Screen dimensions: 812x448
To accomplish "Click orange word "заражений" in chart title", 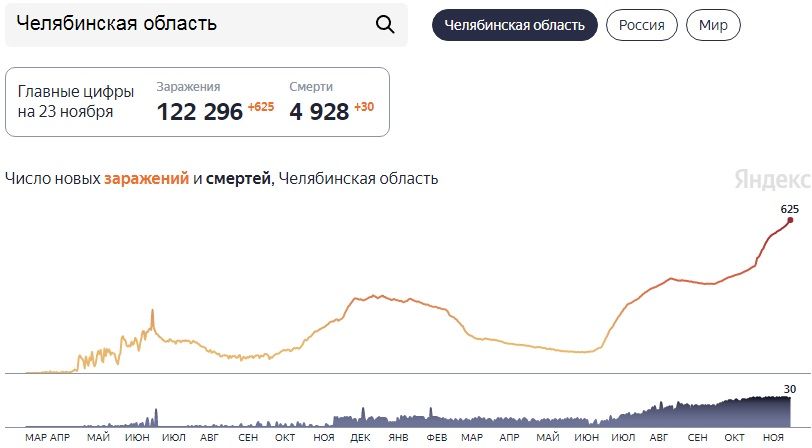I will tap(146, 179).
